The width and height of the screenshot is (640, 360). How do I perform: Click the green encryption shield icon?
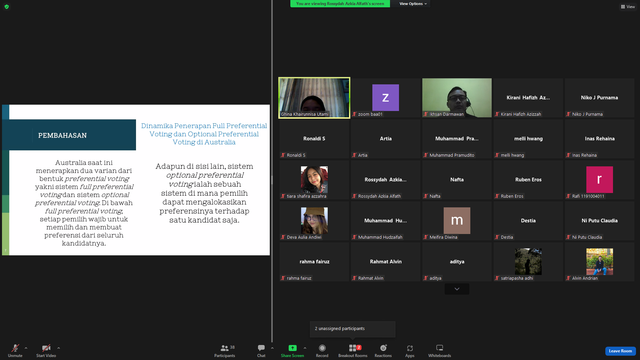[x=7, y=7]
